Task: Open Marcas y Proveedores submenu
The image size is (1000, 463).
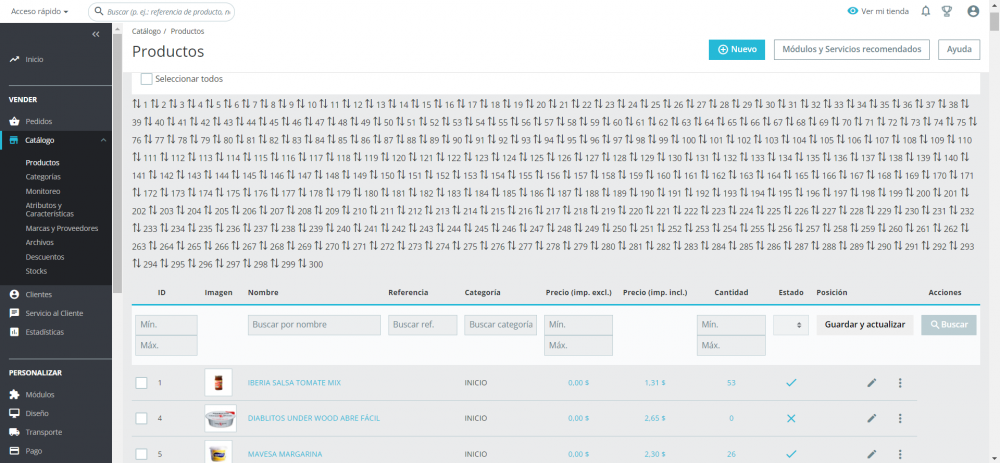Action: (x=62, y=228)
